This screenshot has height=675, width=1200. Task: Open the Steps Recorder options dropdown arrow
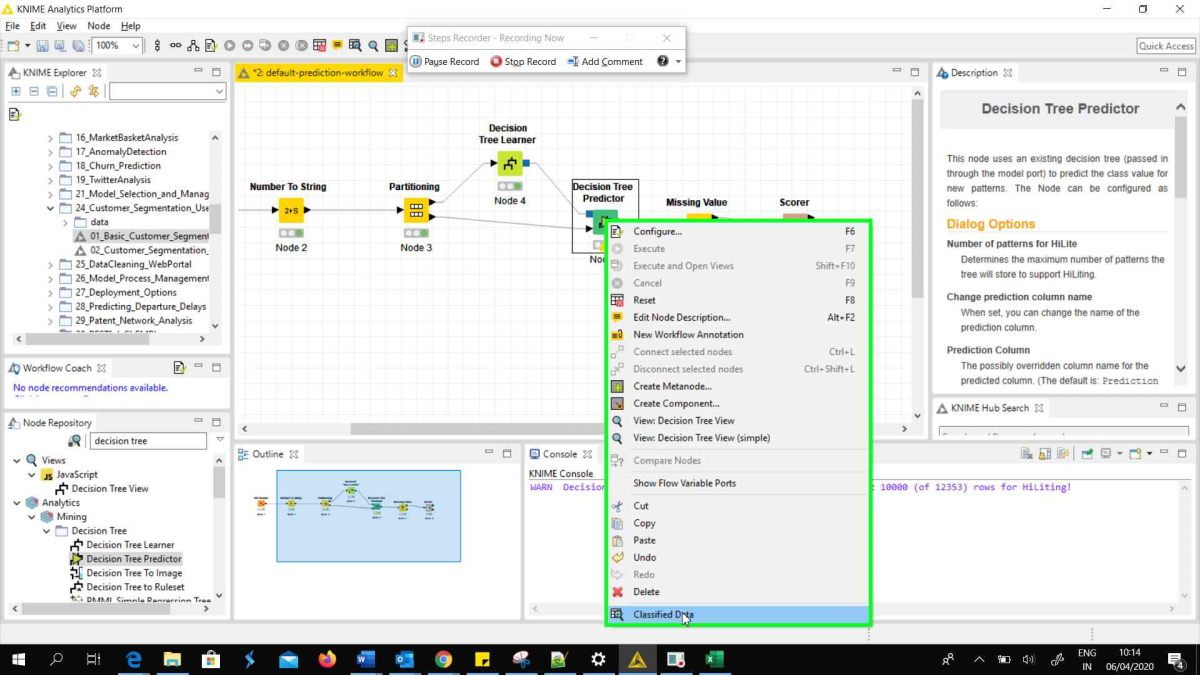(679, 62)
